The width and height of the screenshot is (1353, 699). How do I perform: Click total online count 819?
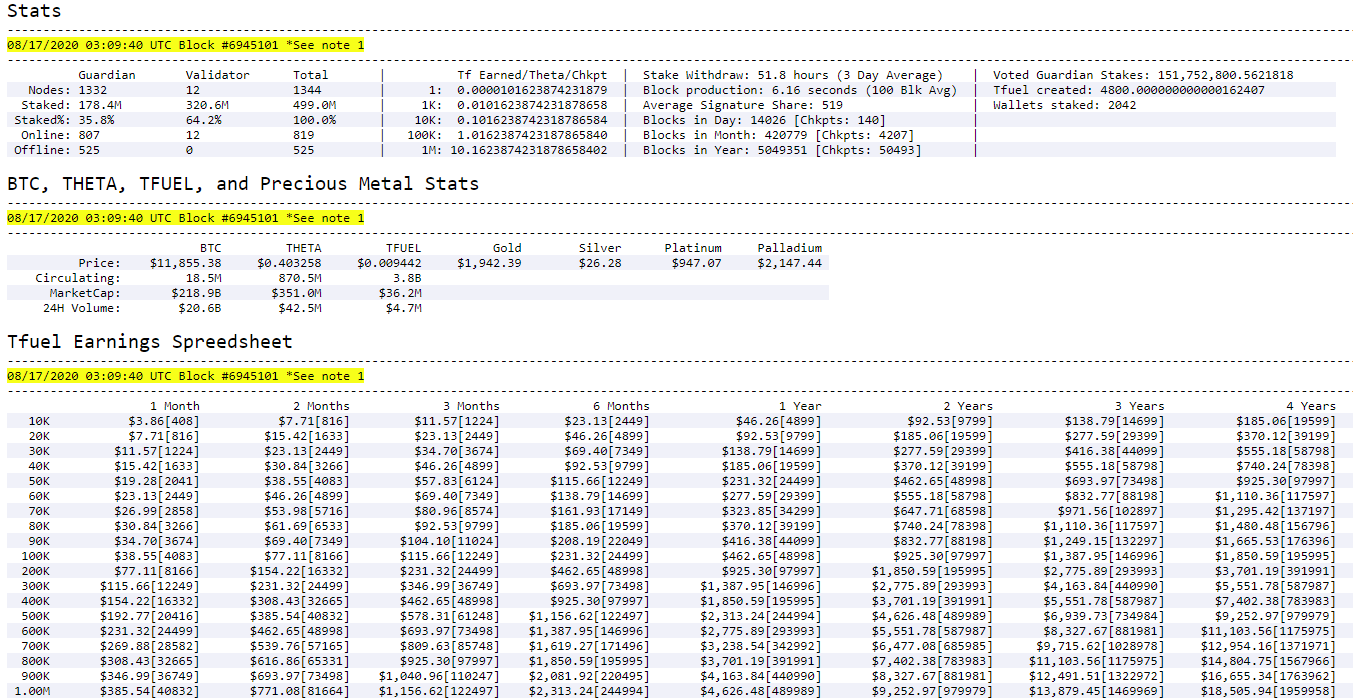point(304,135)
